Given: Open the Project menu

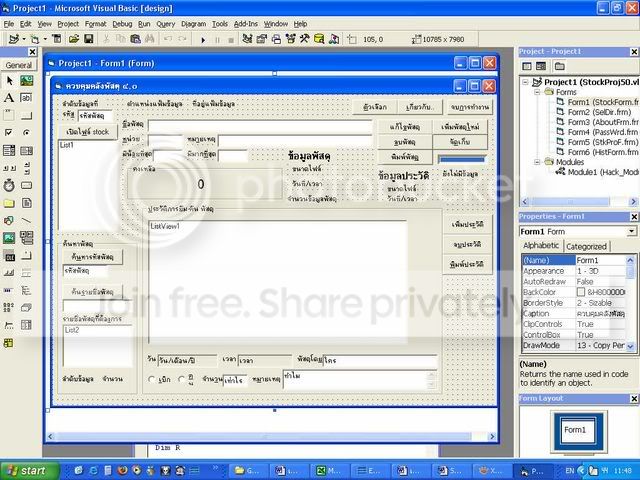Looking at the screenshot, I should pyautogui.click(x=68, y=24).
